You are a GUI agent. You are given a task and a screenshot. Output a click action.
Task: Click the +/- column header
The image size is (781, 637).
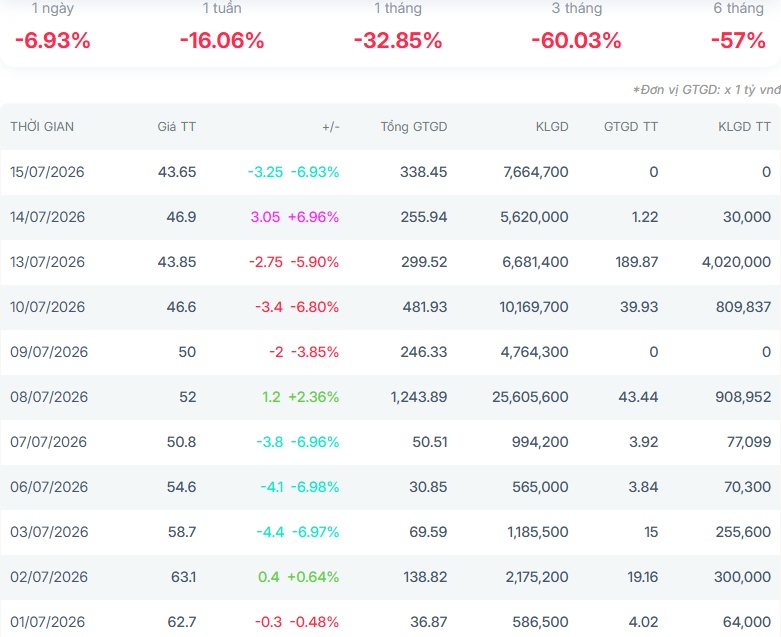coord(331,127)
